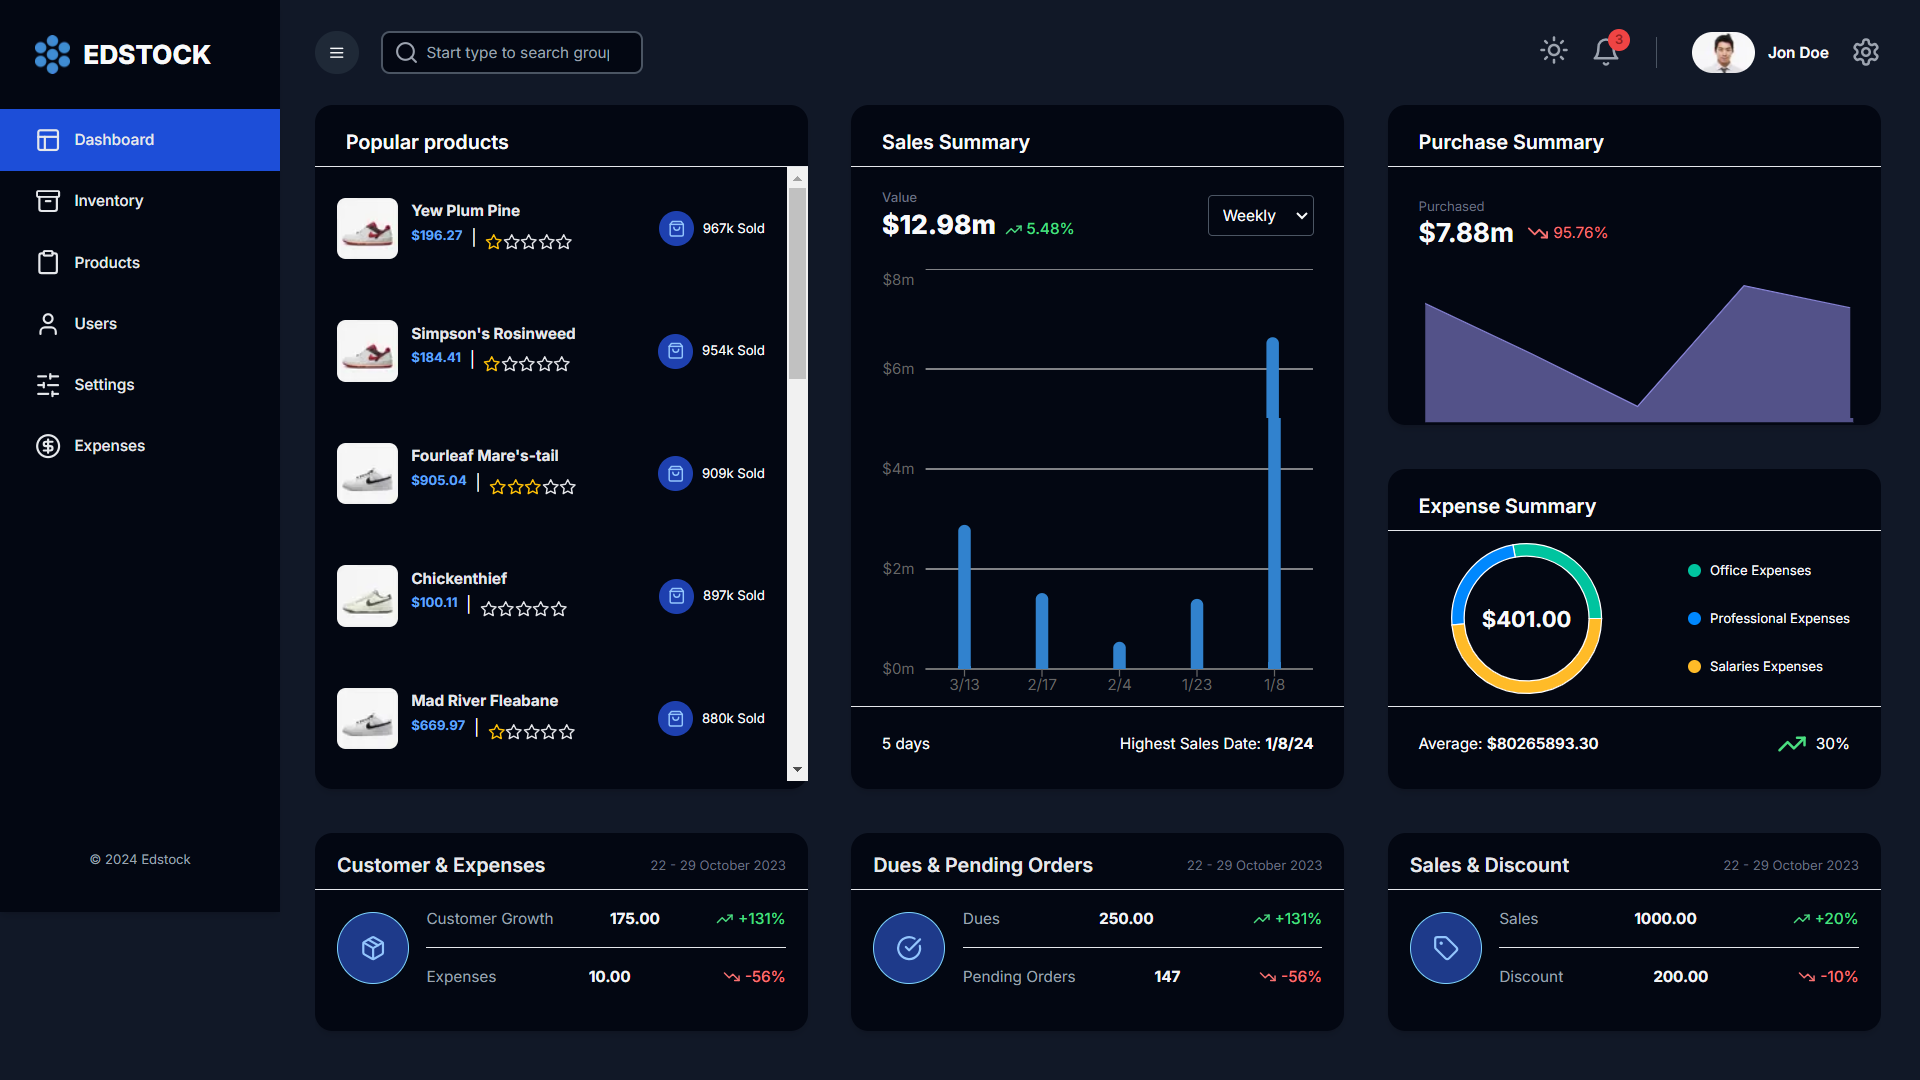Open the notifications bell
Viewport: 1920px width, 1080px height.
tap(1606, 52)
